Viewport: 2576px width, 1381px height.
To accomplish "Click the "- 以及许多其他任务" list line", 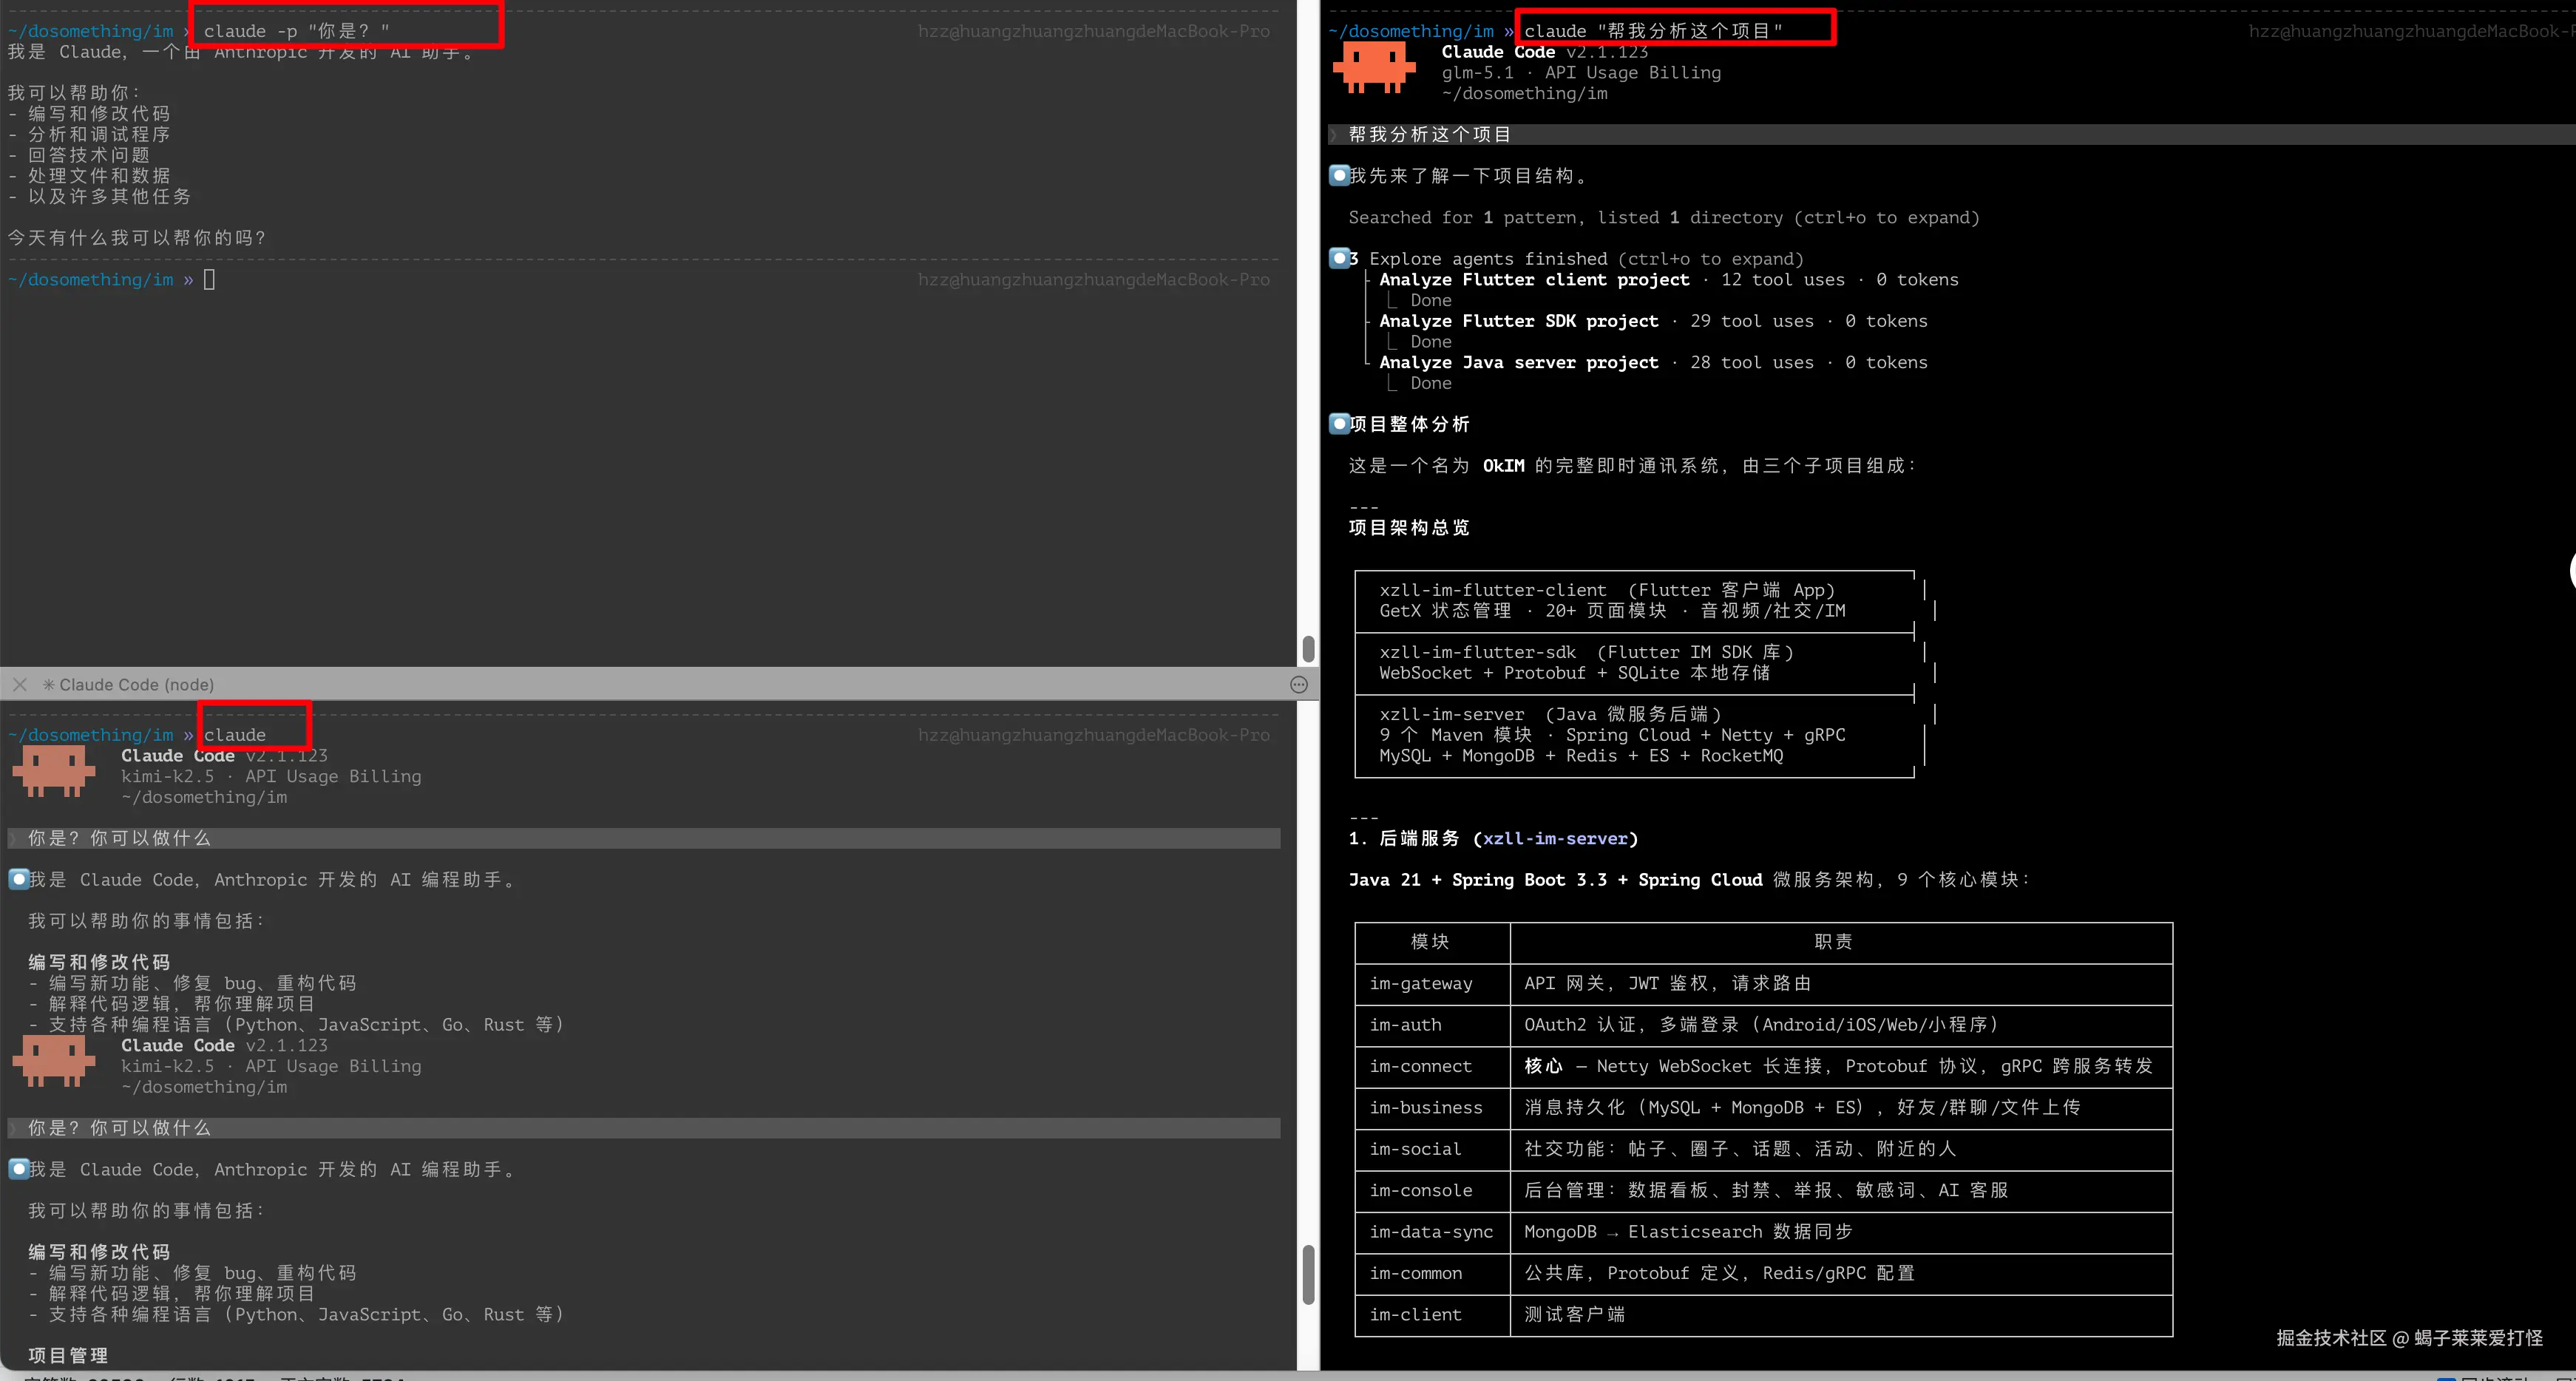I will coord(99,197).
